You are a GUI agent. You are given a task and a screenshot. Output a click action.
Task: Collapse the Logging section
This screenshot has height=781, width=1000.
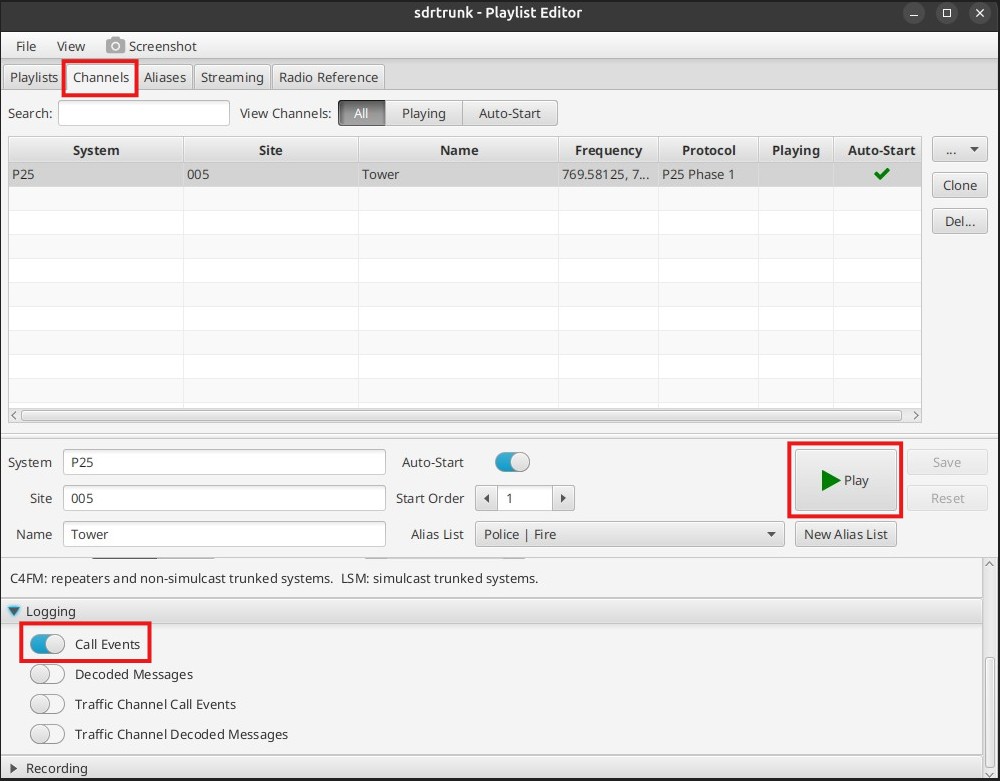pyautogui.click(x=13, y=611)
